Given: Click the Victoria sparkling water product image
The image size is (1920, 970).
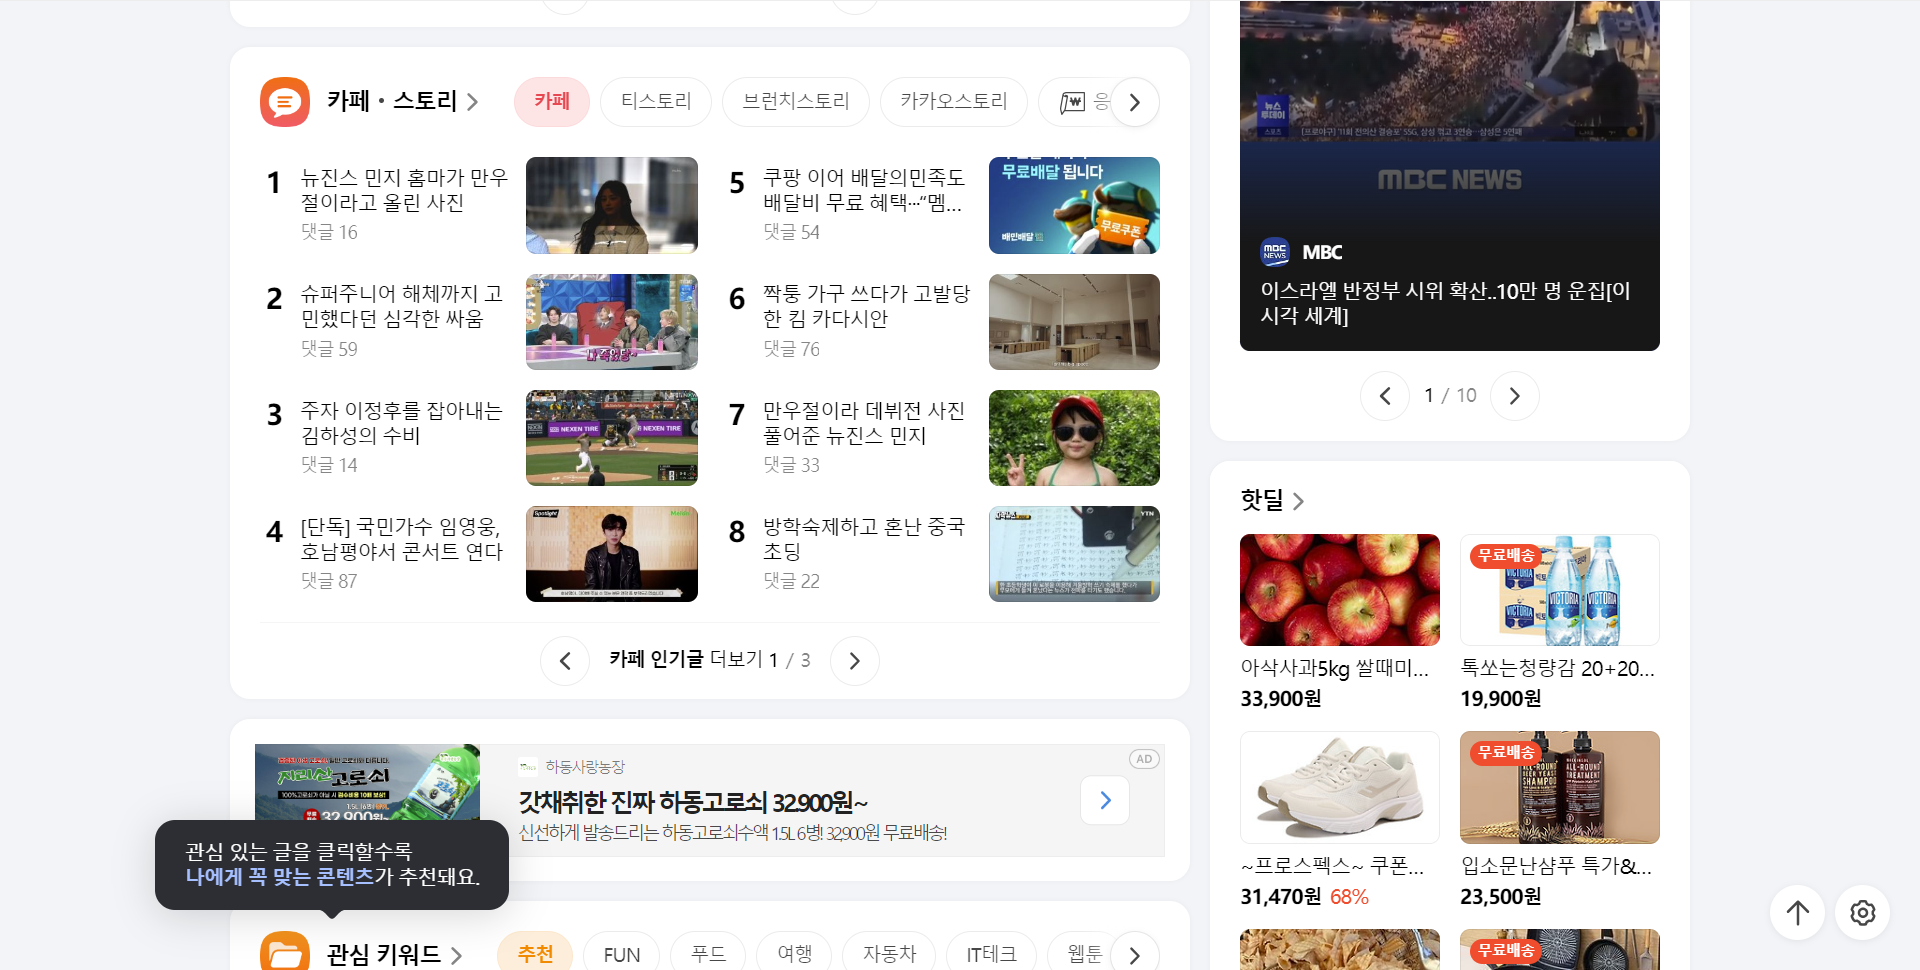Looking at the screenshot, I should [1560, 590].
